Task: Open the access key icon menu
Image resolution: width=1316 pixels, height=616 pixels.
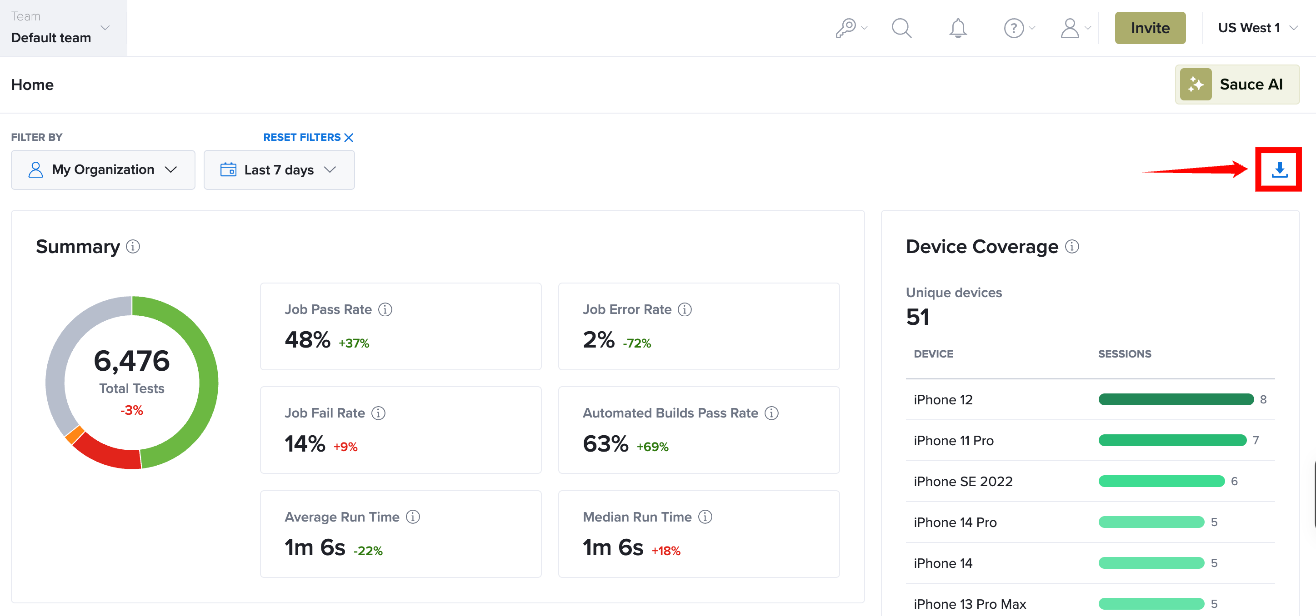Action: point(852,28)
